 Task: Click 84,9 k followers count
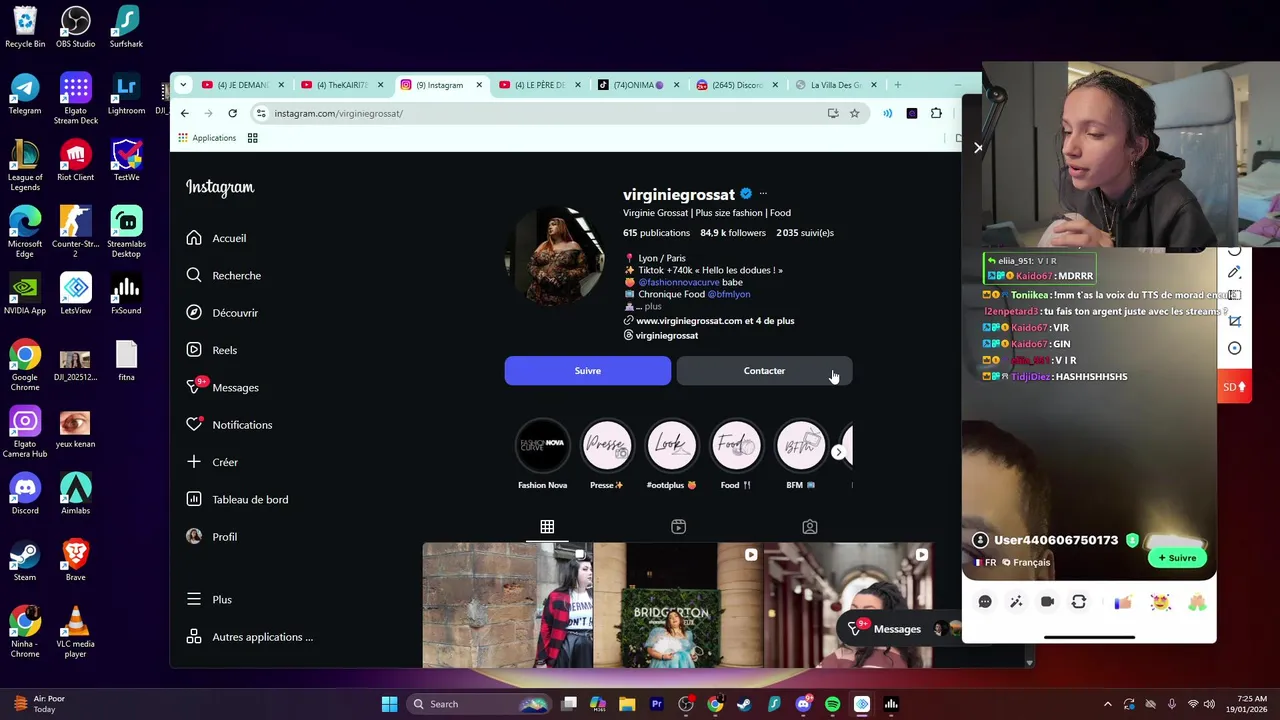(x=733, y=233)
